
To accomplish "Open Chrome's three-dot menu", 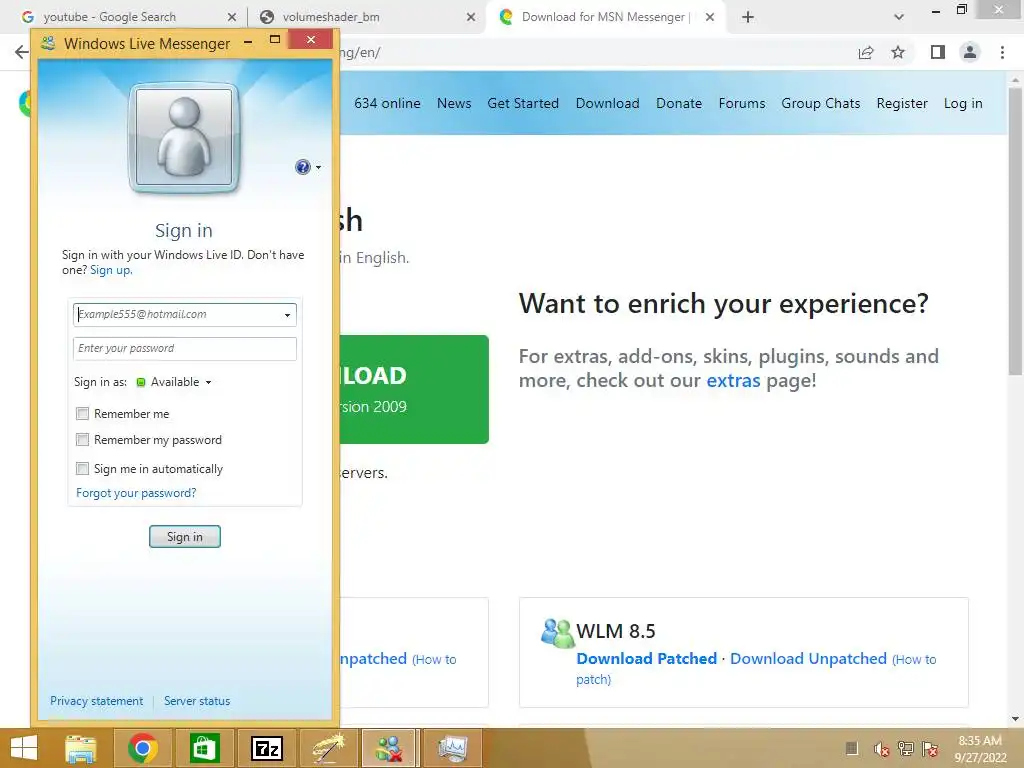I will click(x=1002, y=52).
